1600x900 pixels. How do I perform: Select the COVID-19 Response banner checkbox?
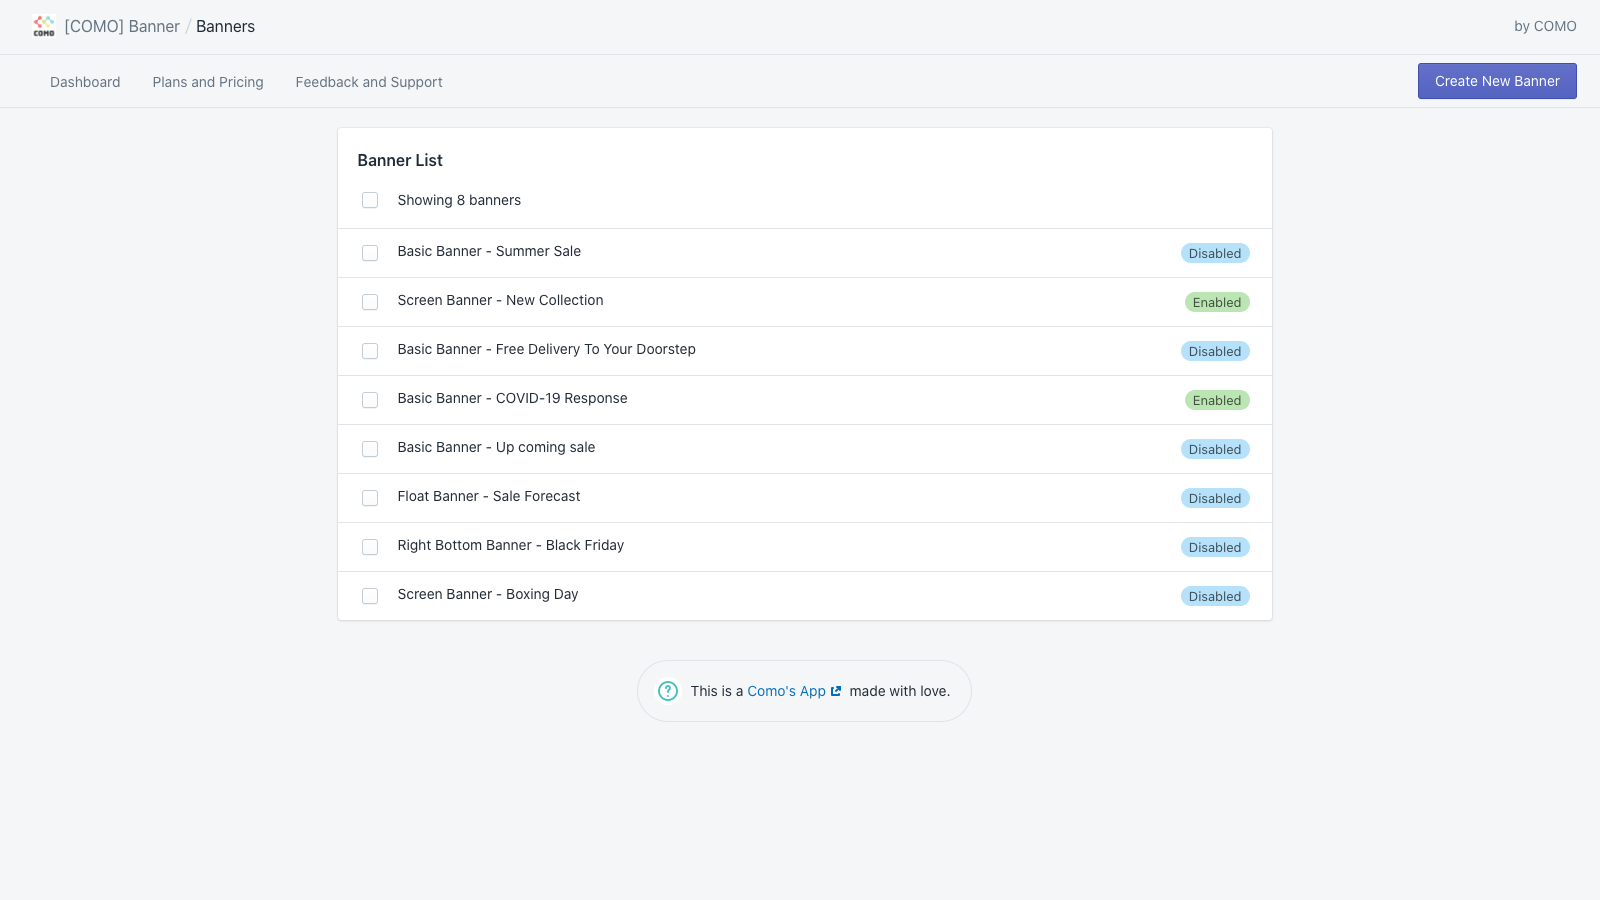click(370, 400)
